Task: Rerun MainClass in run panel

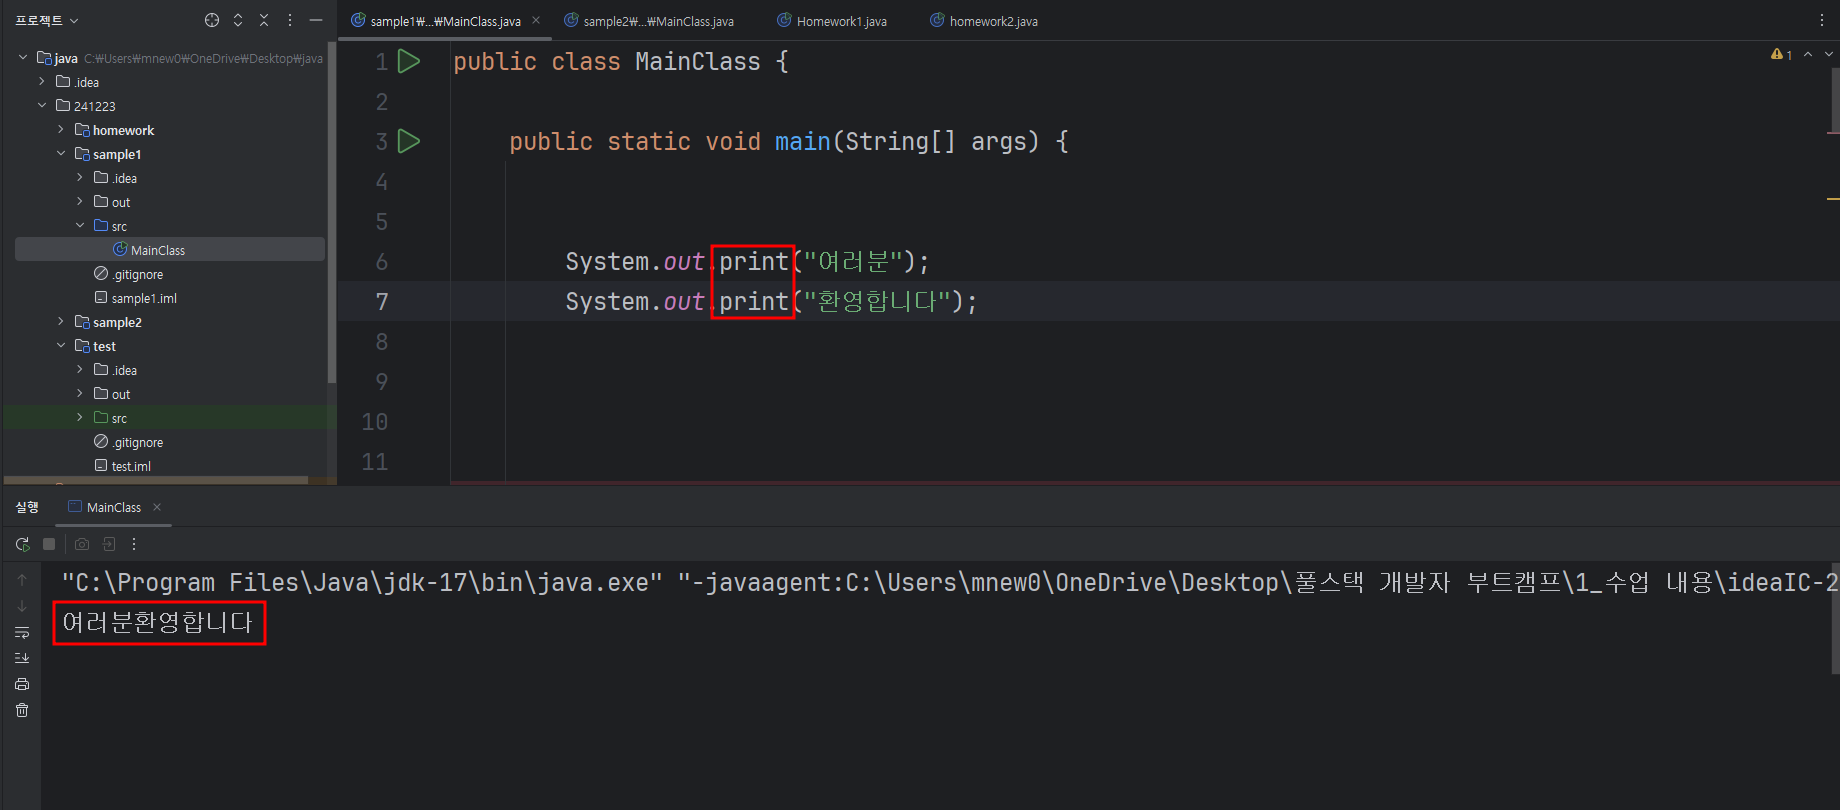Action: 22,544
